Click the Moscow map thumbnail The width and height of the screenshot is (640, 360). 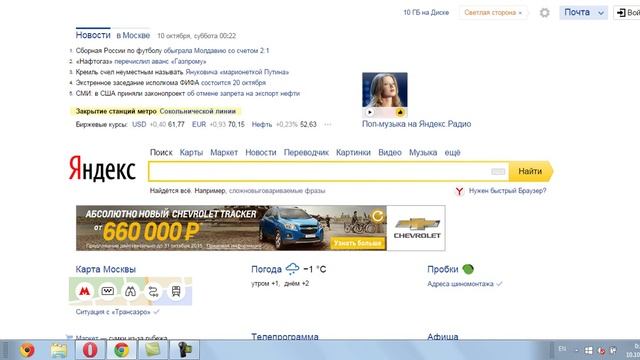tap(130, 291)
